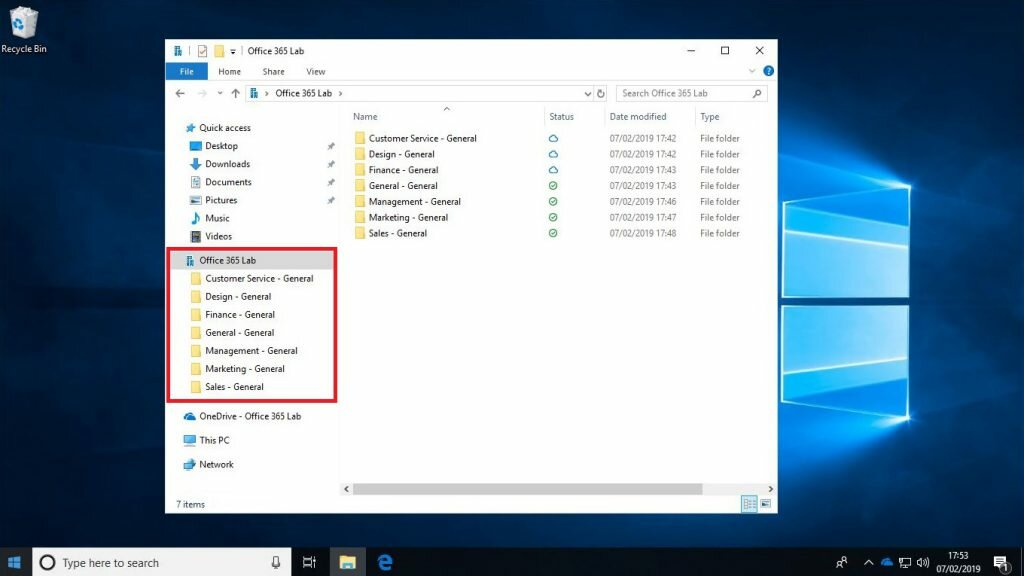Click the pin icon next to Pictures
The image size is (1024, 576).
click(x=331, y=200)
